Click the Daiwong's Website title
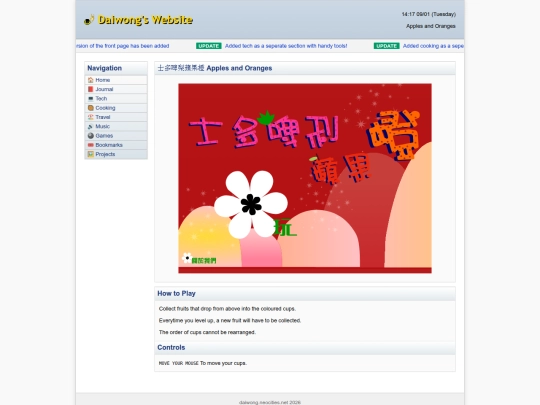Viewport: 540px width, 405px height. (x=145, y=20)
